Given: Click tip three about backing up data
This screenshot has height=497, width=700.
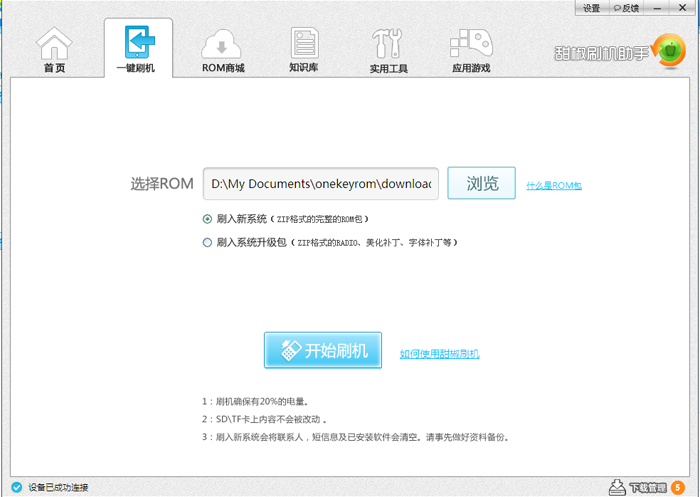Looking at the screenshot, I should (x=355, y=437).
